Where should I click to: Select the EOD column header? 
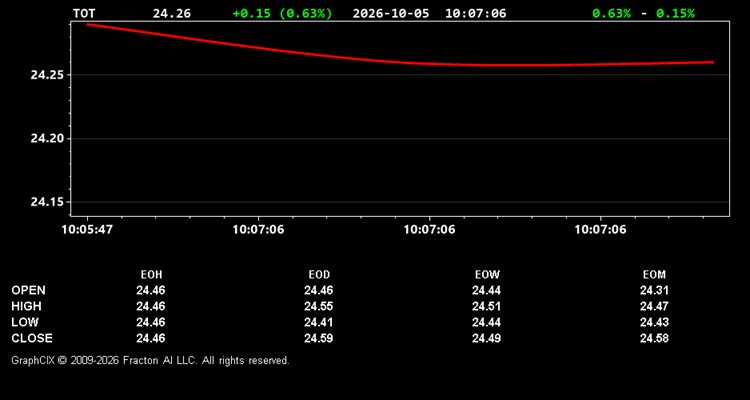(x=319, y=275)
